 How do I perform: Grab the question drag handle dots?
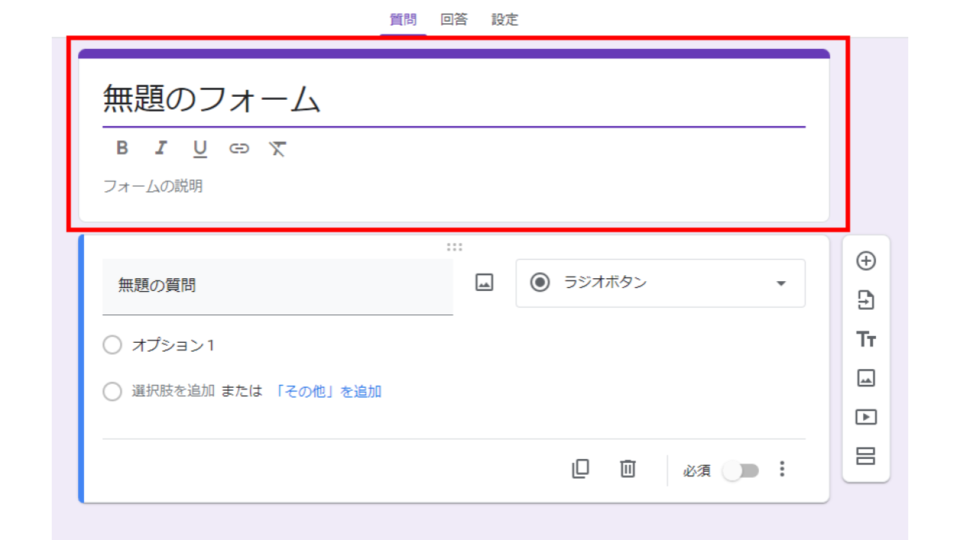click(454, 247)
